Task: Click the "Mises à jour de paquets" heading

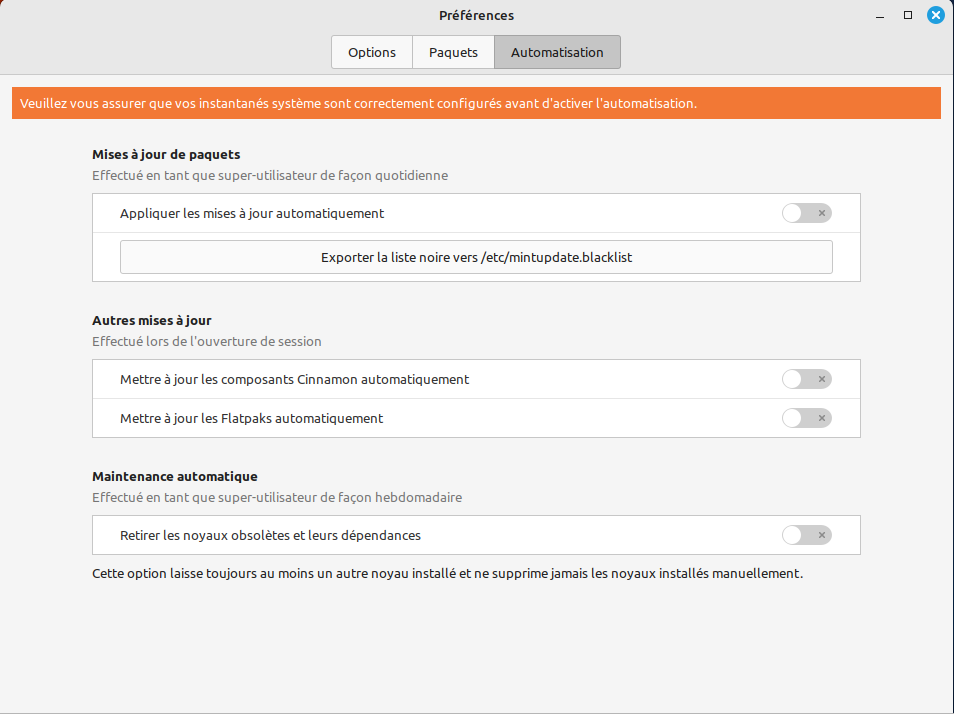Action: tap(166, 154)
